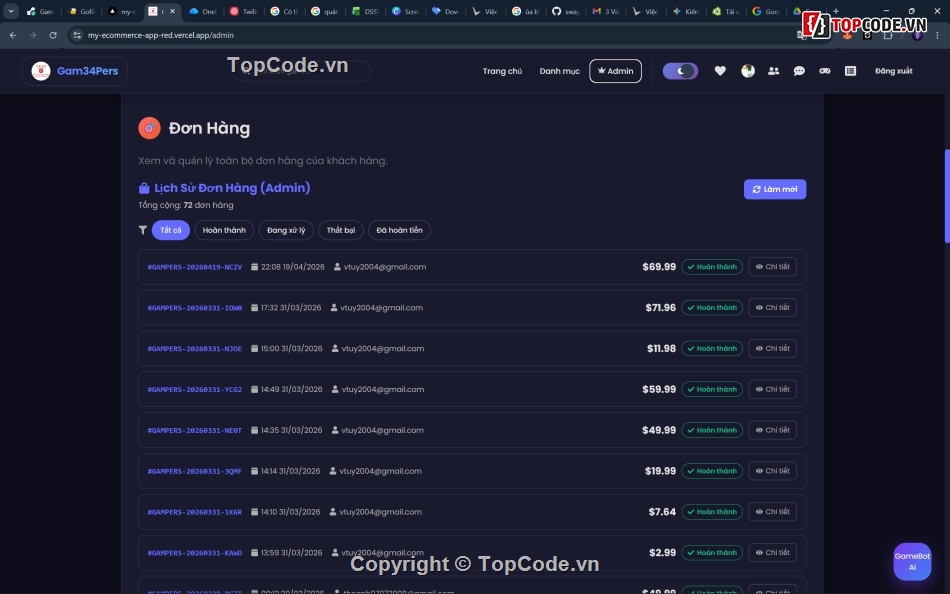Open Chi tiết for the $71.96 order
950x594 pixels.
tap(772, 307)
